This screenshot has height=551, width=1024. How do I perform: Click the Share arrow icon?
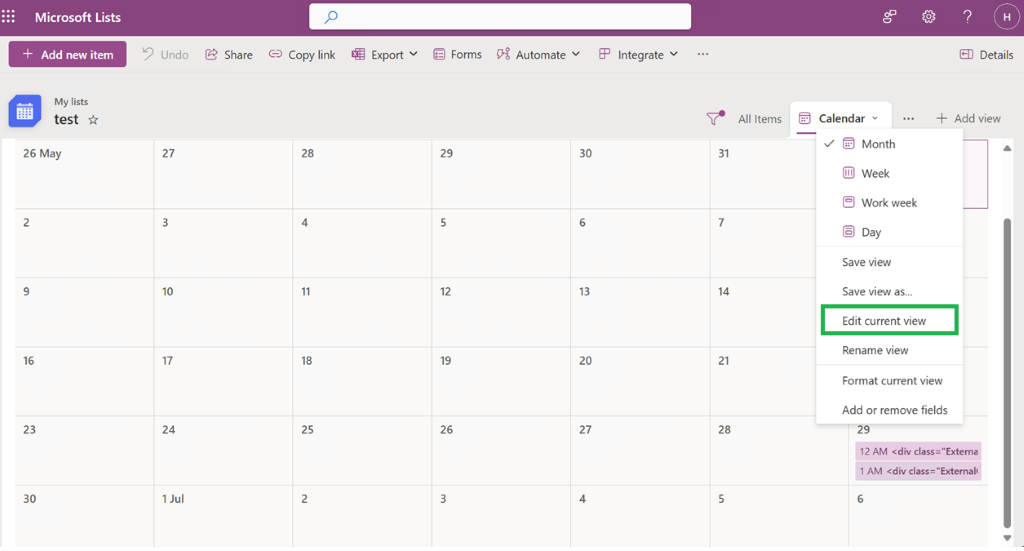(x=211, y=54)
